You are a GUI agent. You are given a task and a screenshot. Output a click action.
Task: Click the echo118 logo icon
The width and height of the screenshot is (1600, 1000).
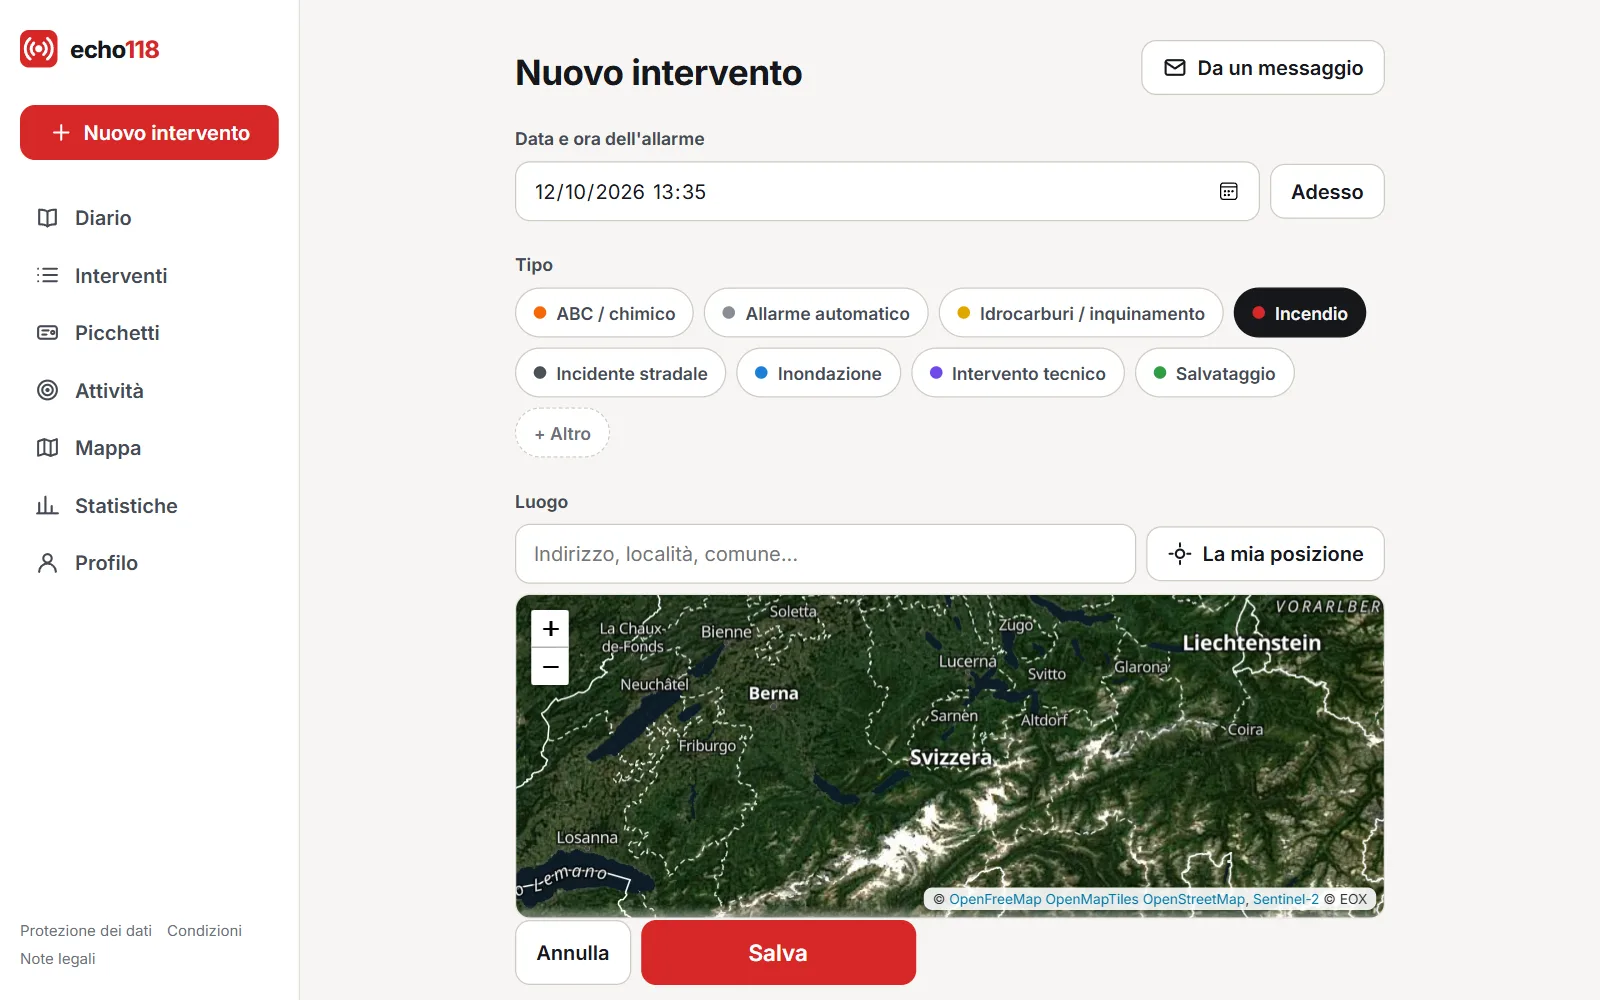pos(39,49)
